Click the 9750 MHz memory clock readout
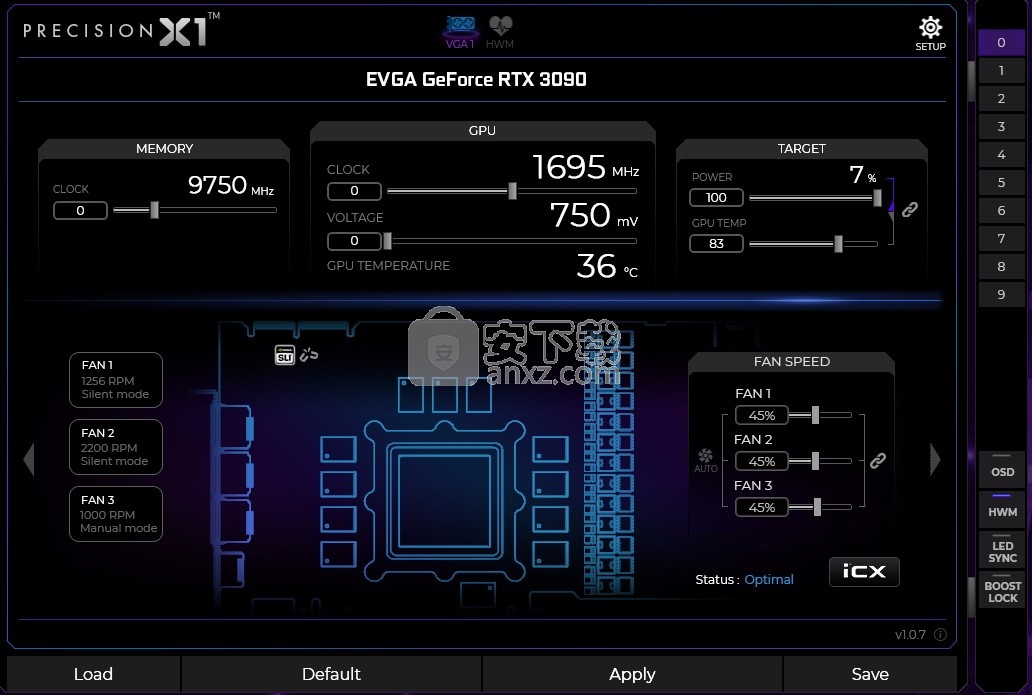The image size is (1032, 695). [230, 185]
